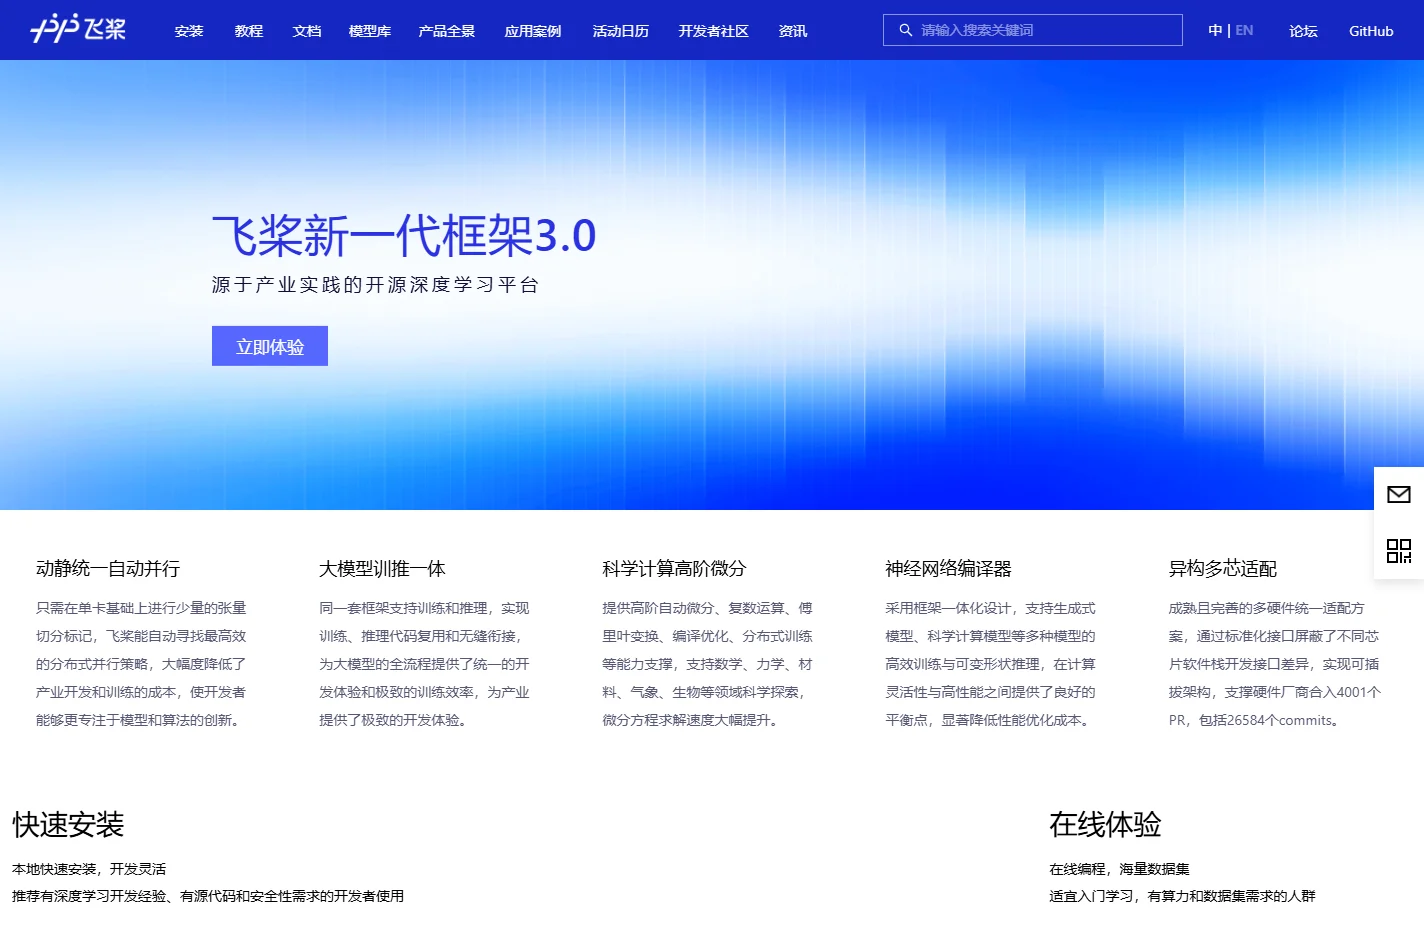Image resolution: width=1424 pixels, height=933 pixels.
Task: Click the paragraph starting 成熟且完善的多硬件
Action: [x=1274, y=664]
